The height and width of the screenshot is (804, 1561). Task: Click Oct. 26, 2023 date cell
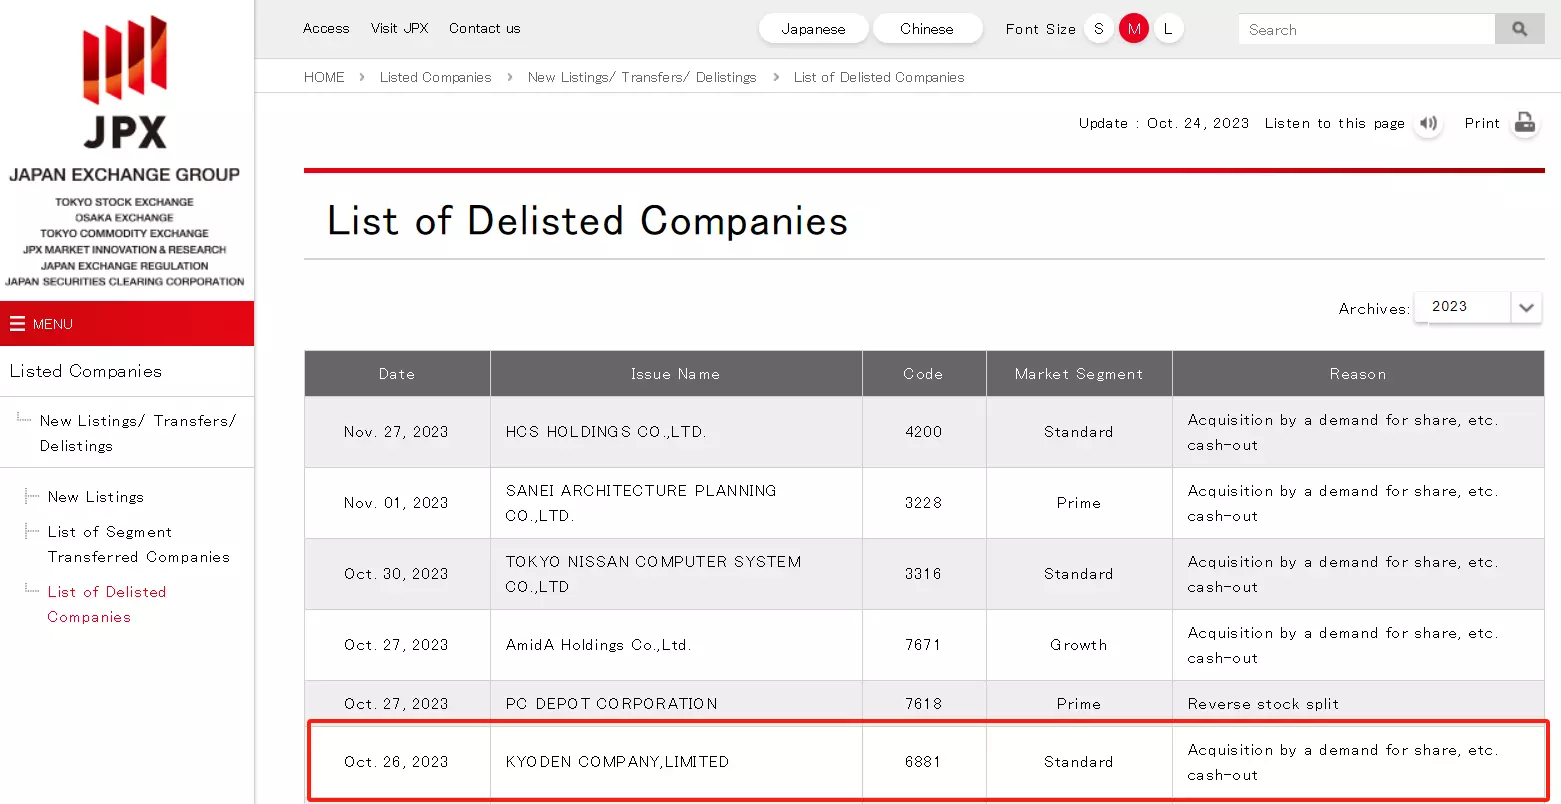pyautogui.click(x=396, y=762)
